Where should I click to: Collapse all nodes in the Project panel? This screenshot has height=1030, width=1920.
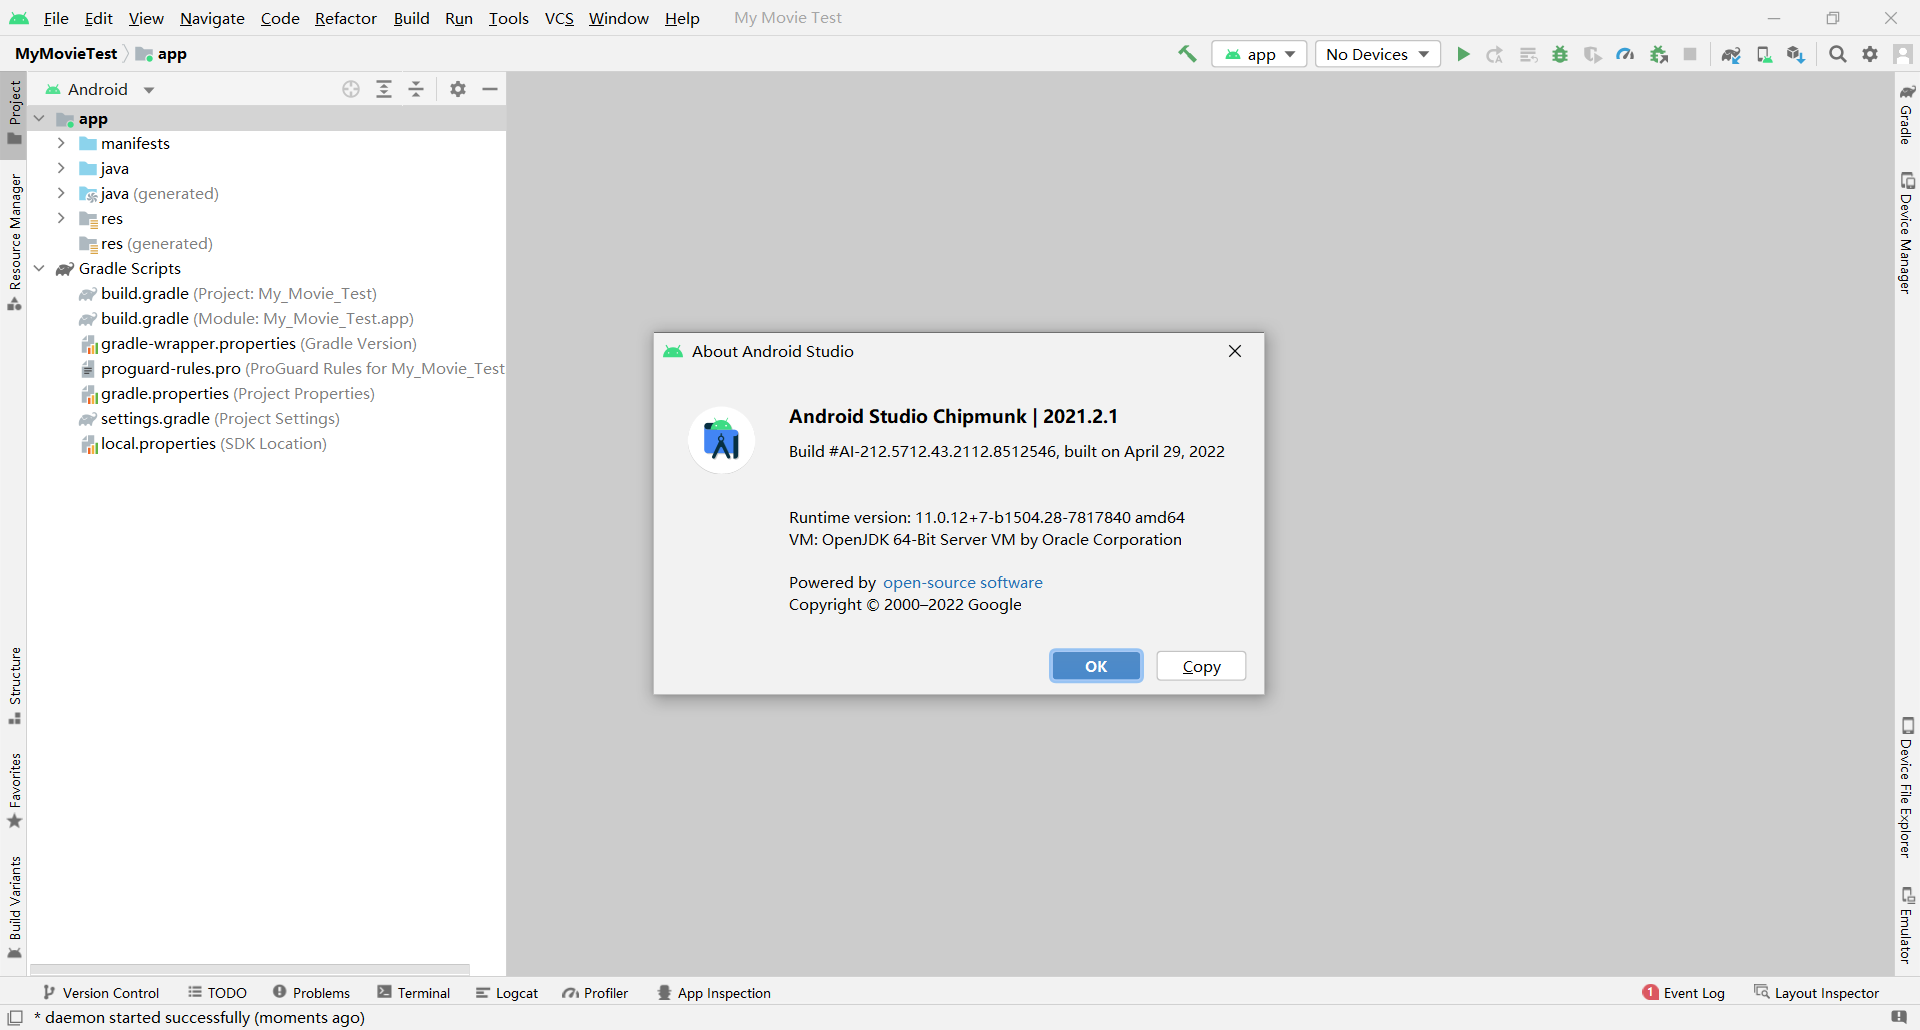tap(417, 89)
